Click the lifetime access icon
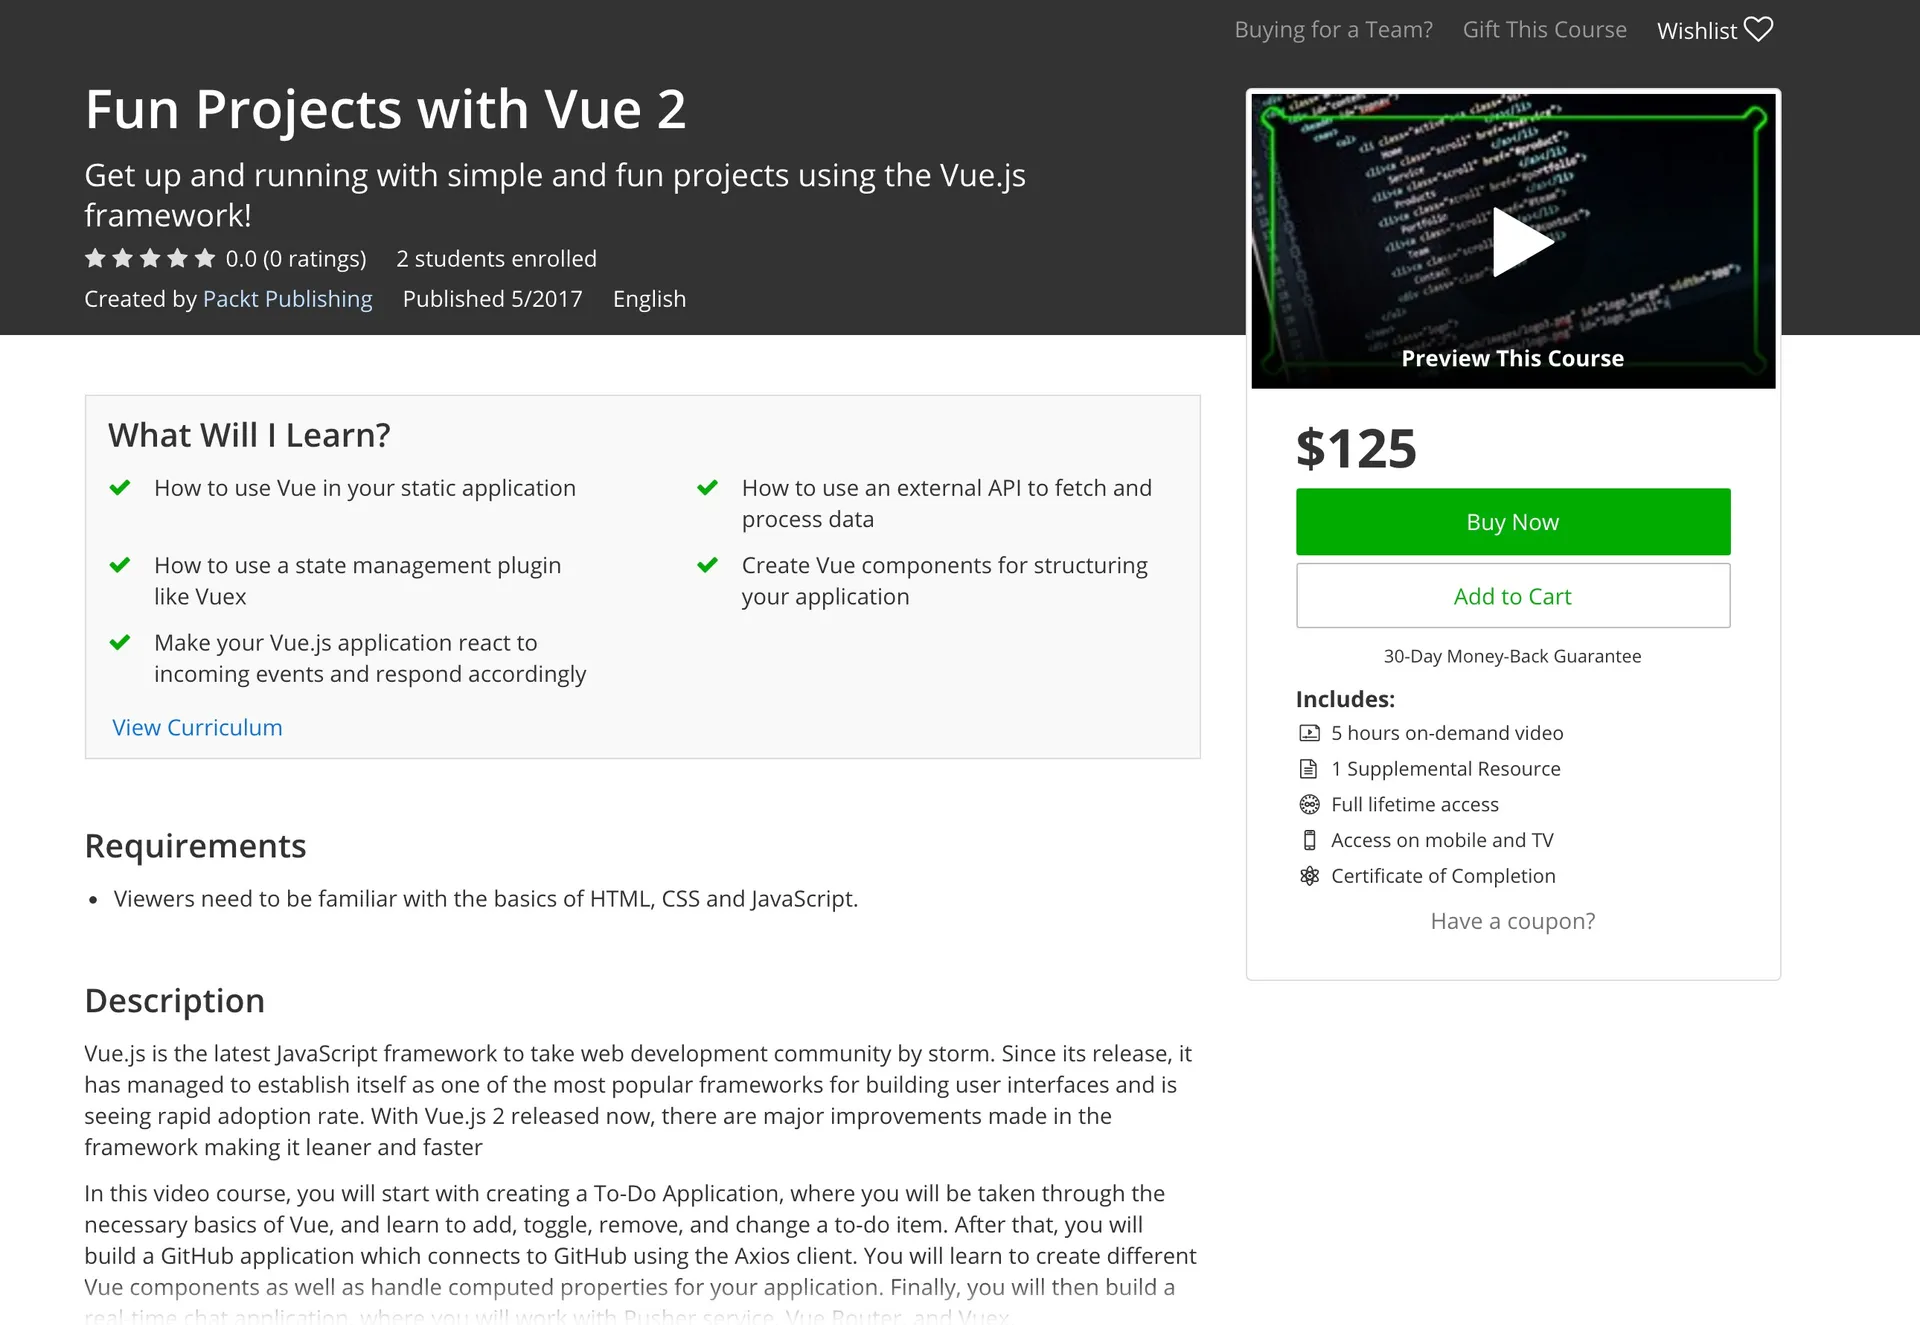 click(x=1309, y=805)
